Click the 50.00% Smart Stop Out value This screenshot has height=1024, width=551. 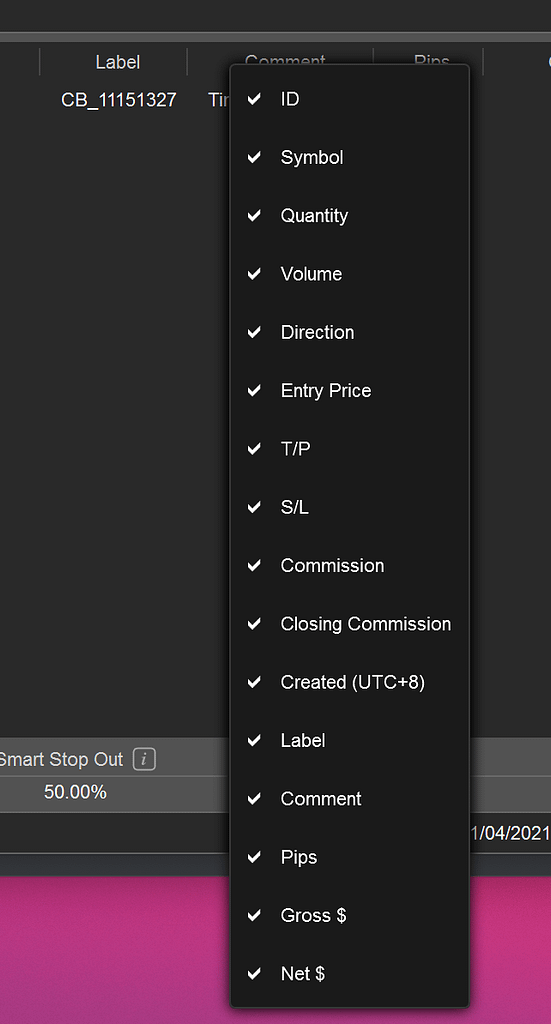click(x=75, y=792)
